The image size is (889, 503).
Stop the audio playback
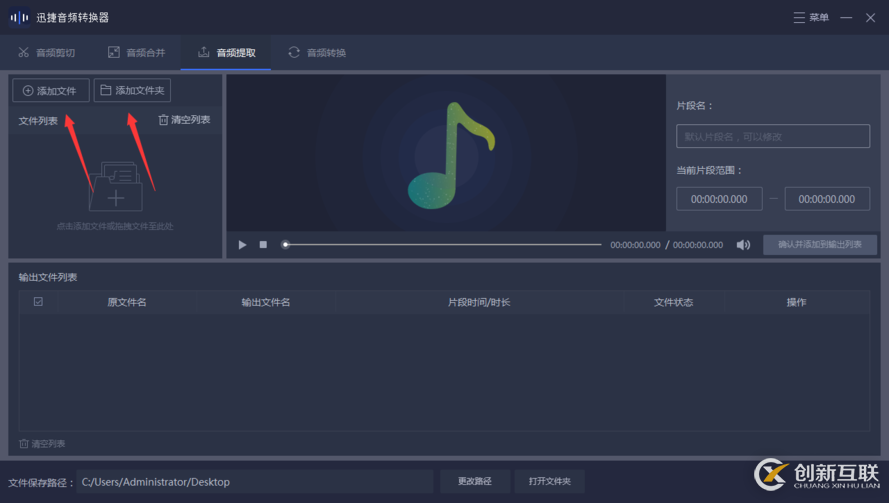pos(263,244)
